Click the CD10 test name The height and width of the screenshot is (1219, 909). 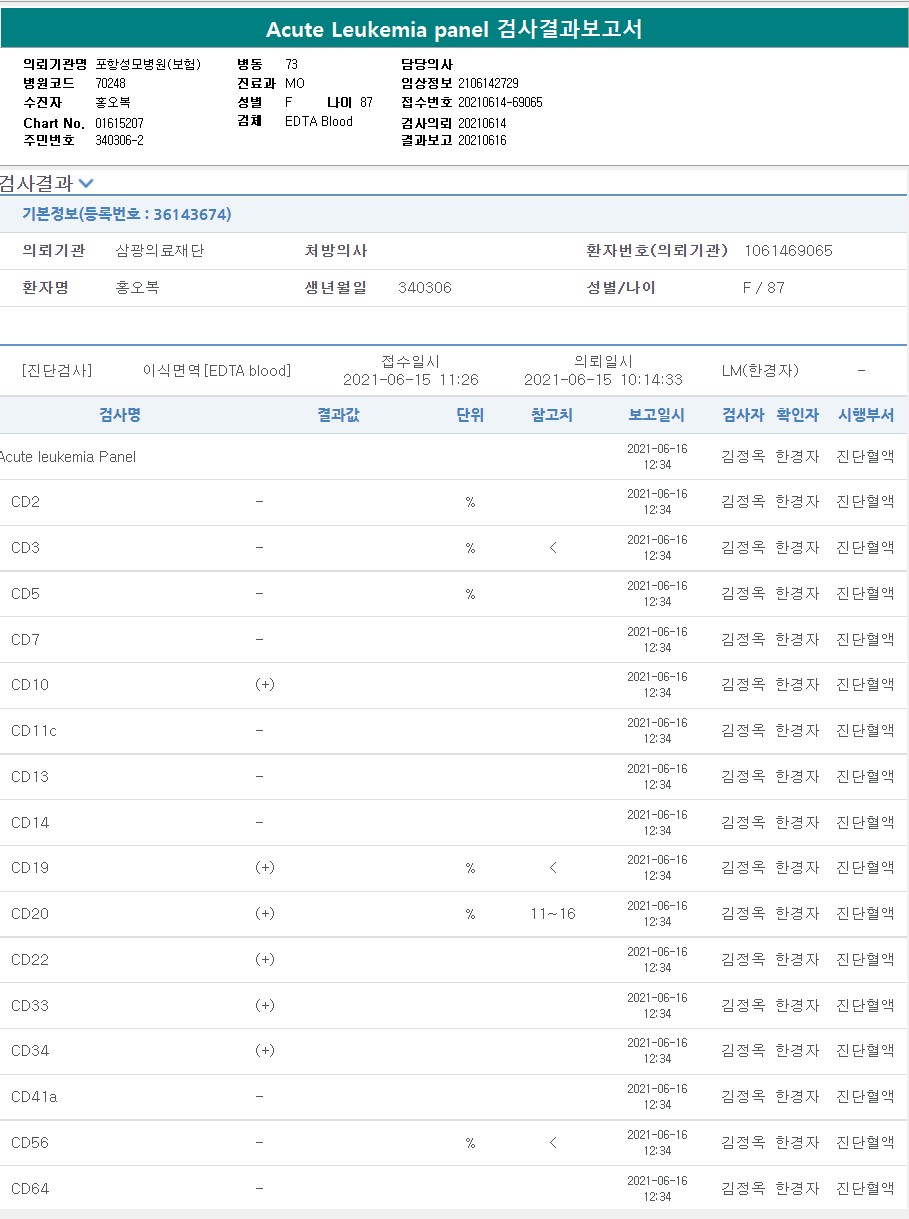(30, 685)
